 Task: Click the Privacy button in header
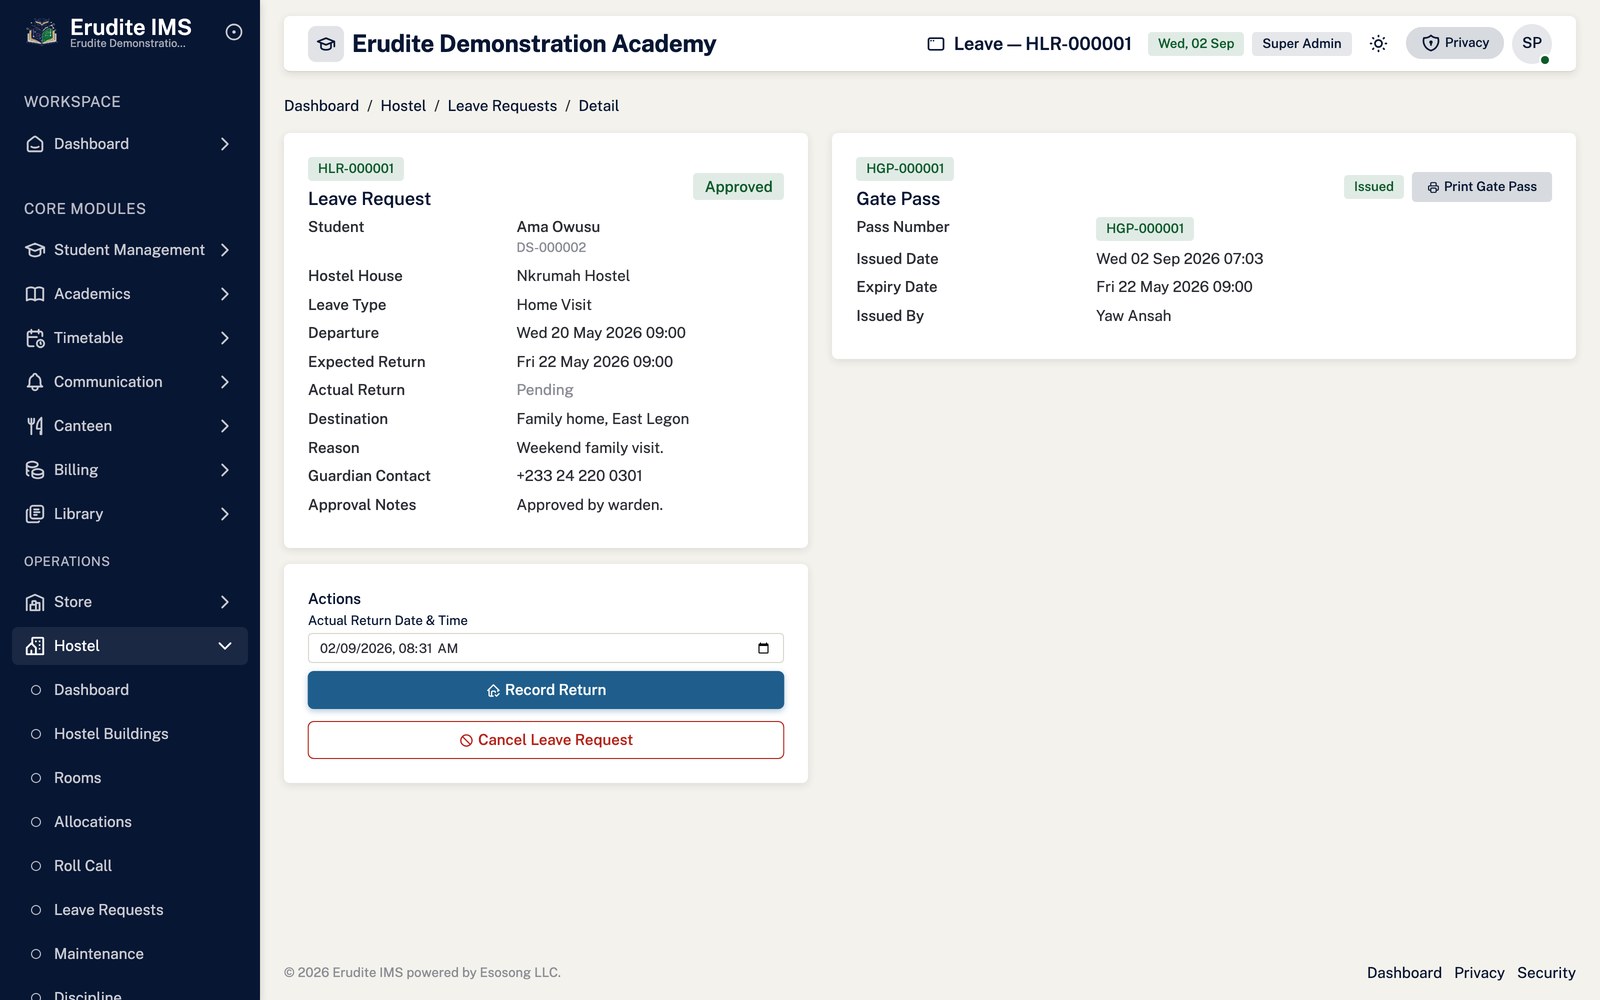[1455, 43]
